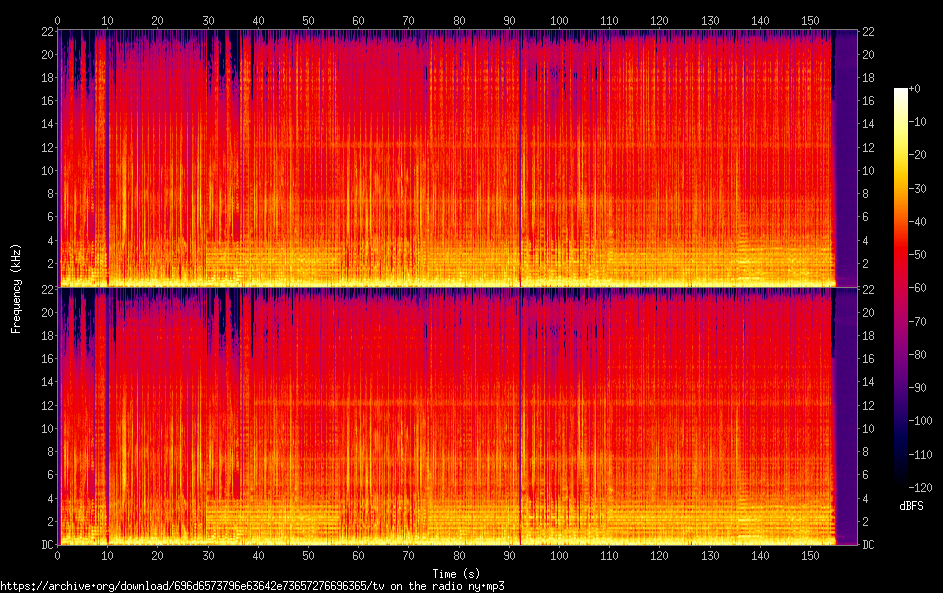943x593 pixels.
Task: Click the white top of the dBFS color bar
Action: coord(901,92)
